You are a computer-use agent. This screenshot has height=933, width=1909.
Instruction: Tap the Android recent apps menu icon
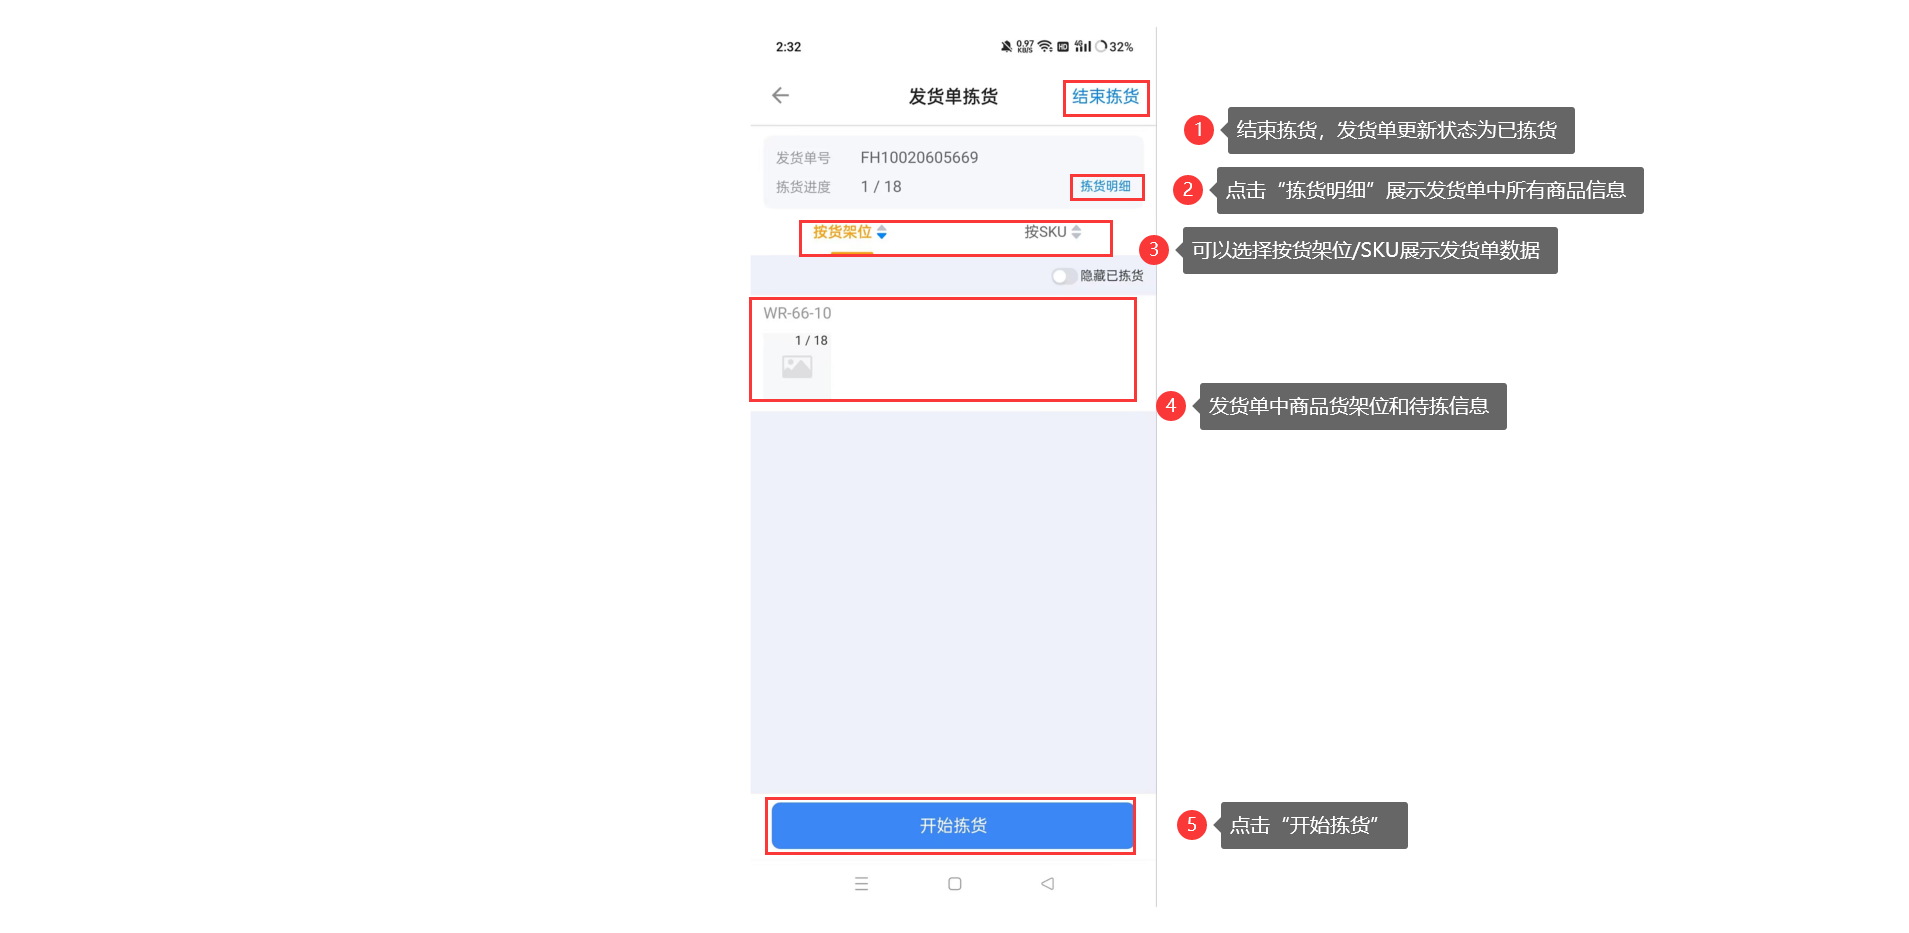point(861,884)
